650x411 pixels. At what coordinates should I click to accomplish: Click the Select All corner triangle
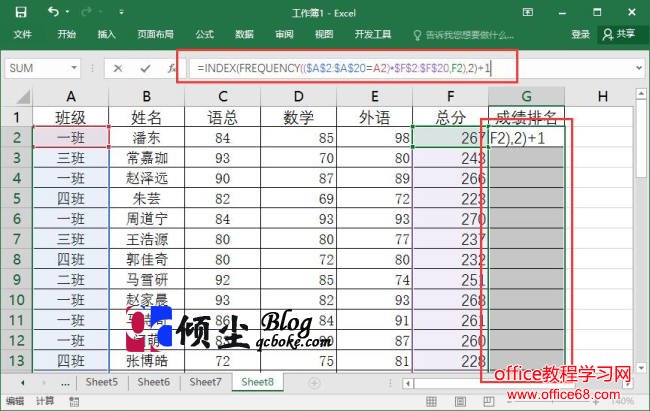[23, 97]
